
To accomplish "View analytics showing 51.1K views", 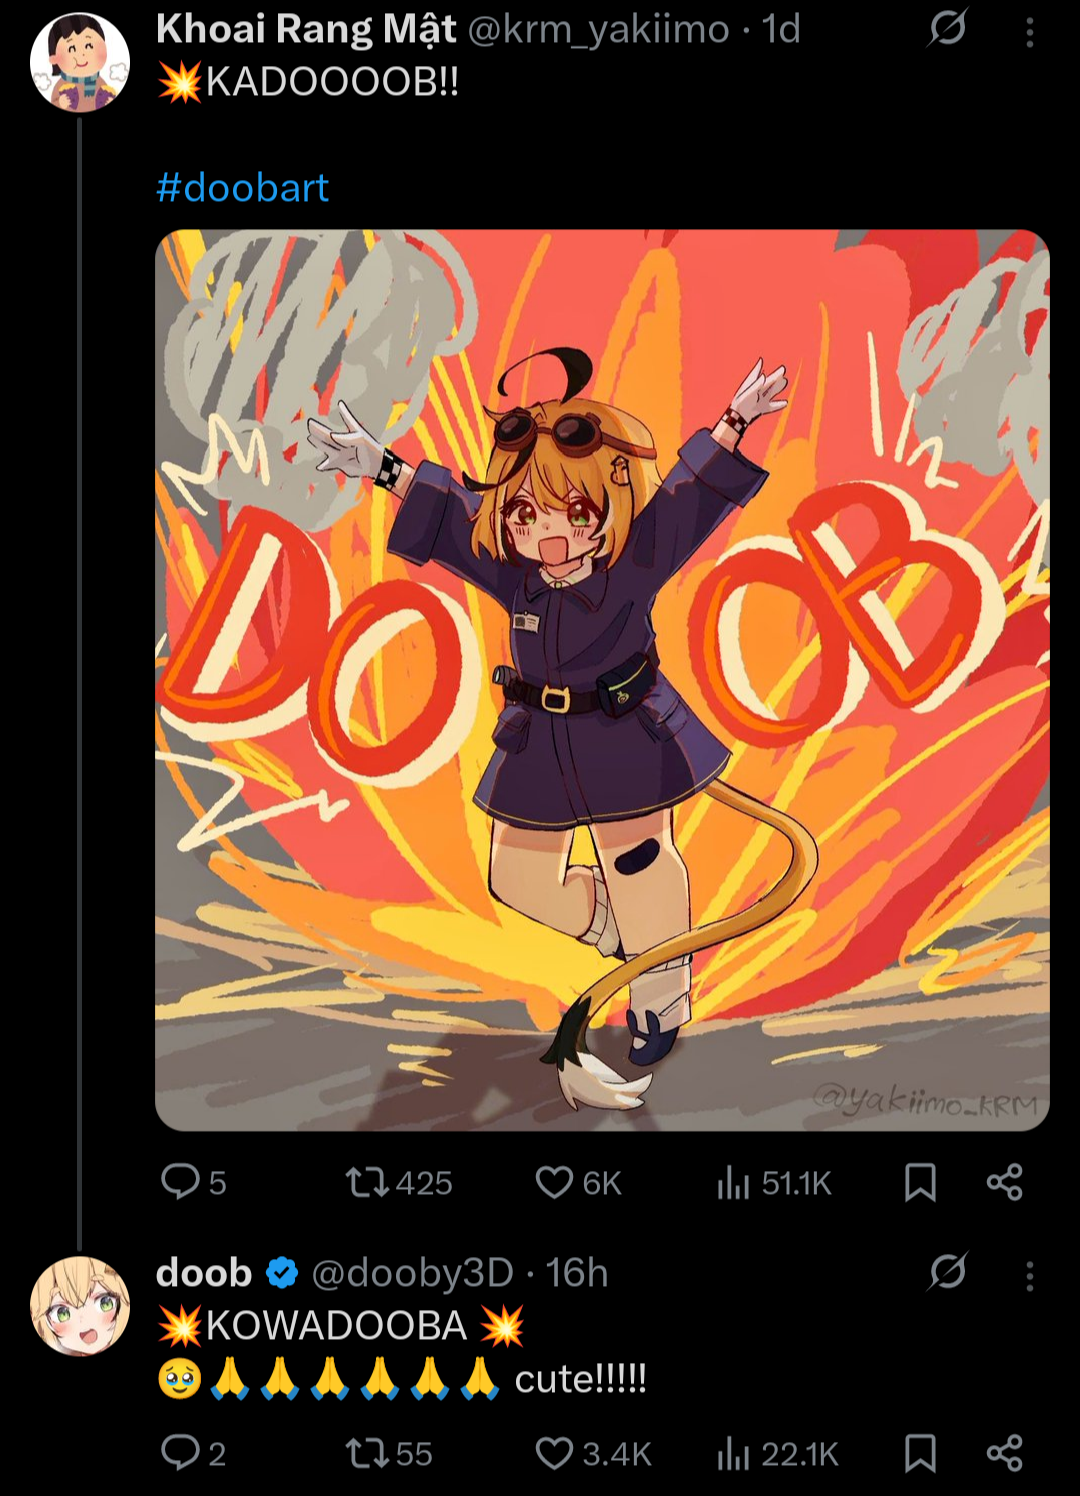I will click(x=733, y=1183).
